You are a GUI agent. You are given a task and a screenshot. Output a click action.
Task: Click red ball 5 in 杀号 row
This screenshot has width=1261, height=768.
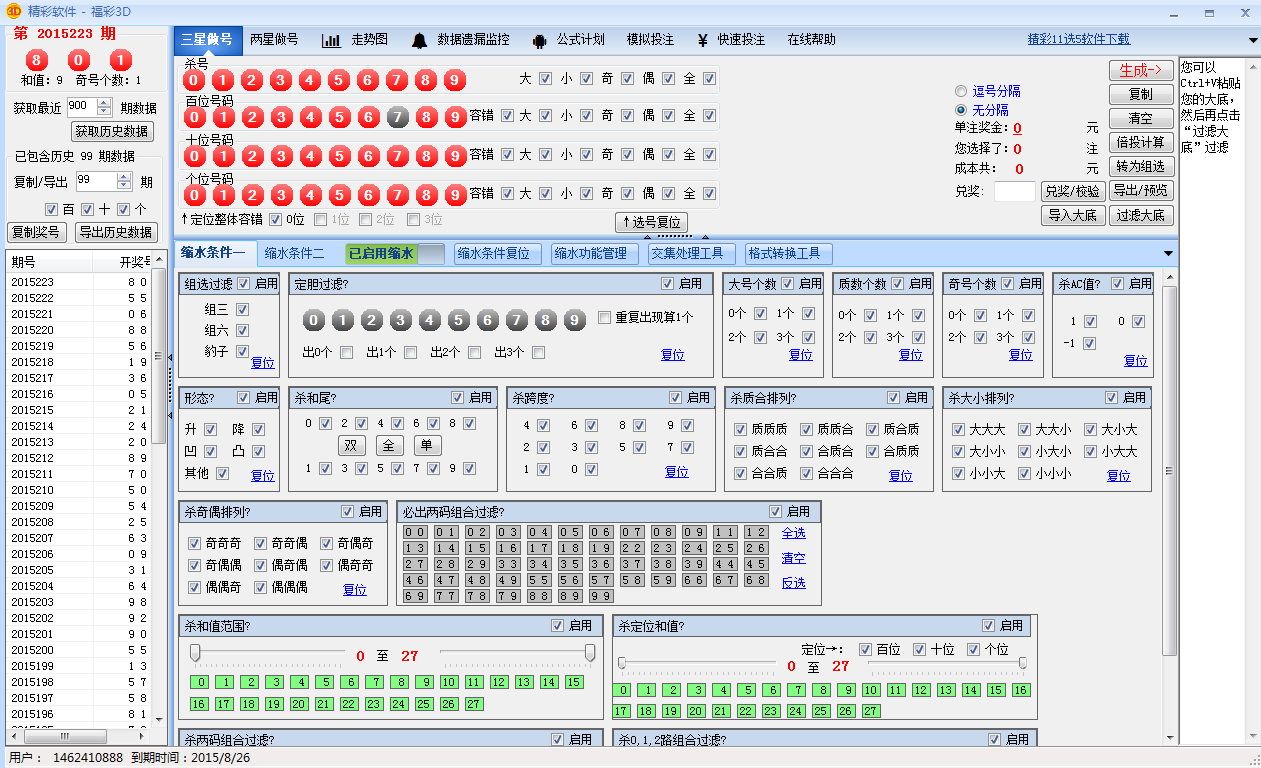click(x=339, y=80)
